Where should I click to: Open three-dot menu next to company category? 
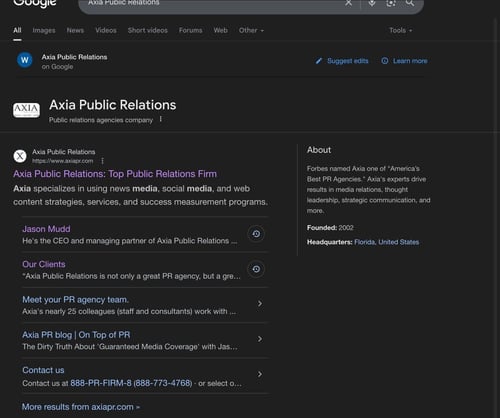pyautogui.click(x=161, y=119)
